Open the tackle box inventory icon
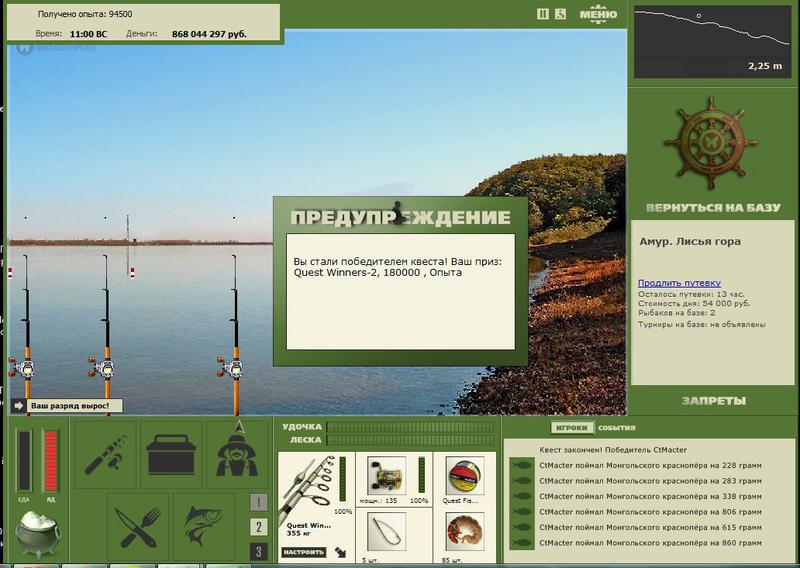This screenshot has width=800, height=568. click(x=171, y=454)
